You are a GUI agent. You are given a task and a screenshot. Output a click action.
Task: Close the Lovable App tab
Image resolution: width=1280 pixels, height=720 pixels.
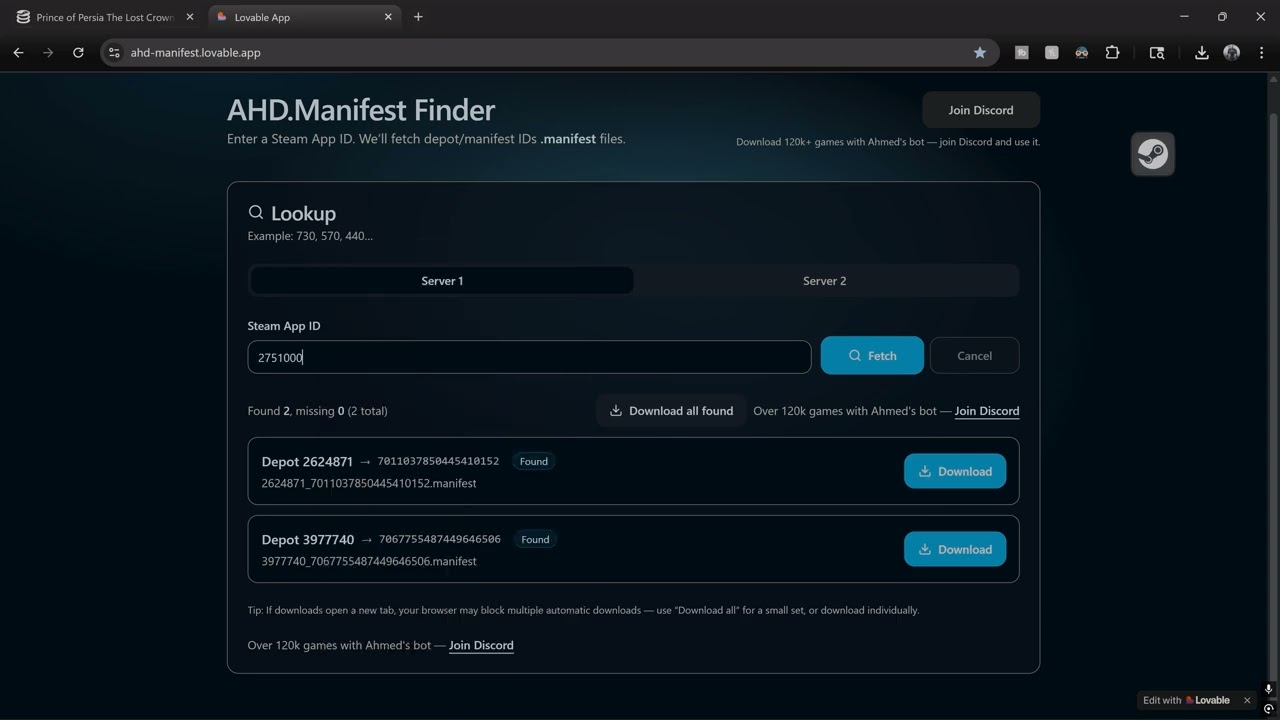[388, 17]
